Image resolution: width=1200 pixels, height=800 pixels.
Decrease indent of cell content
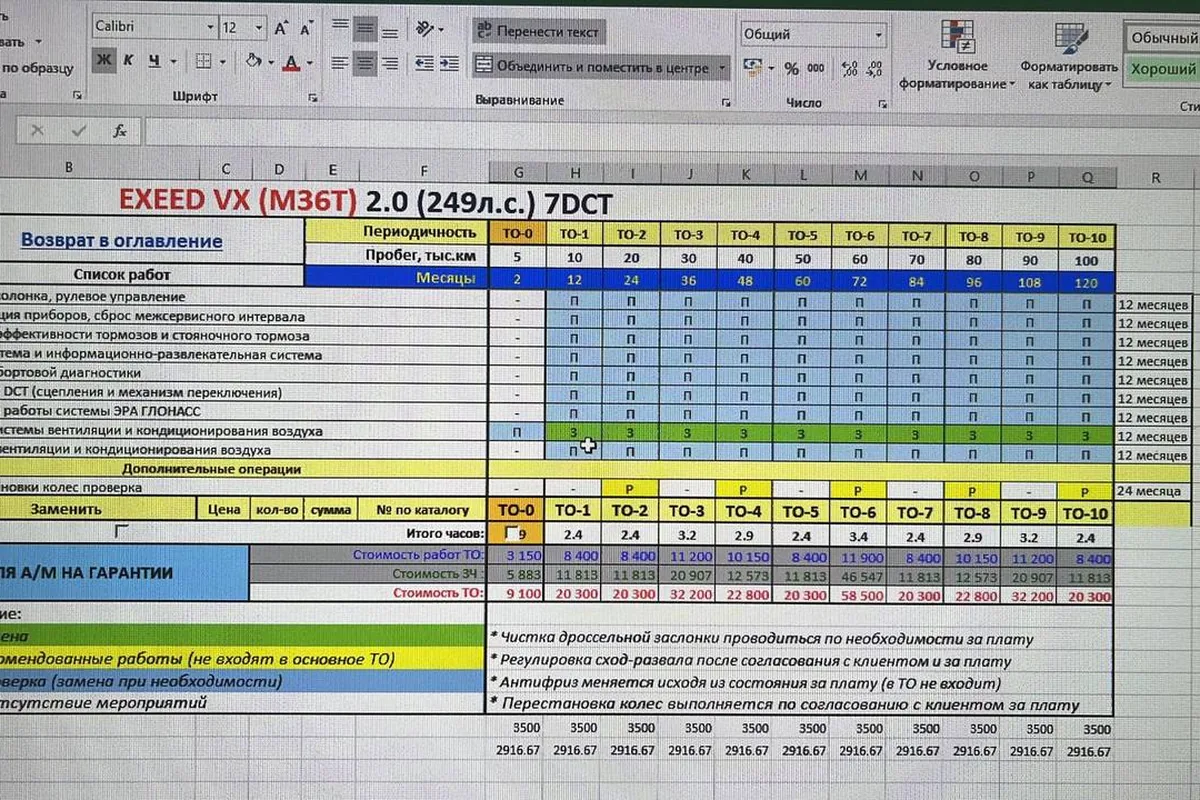point(425,63)
